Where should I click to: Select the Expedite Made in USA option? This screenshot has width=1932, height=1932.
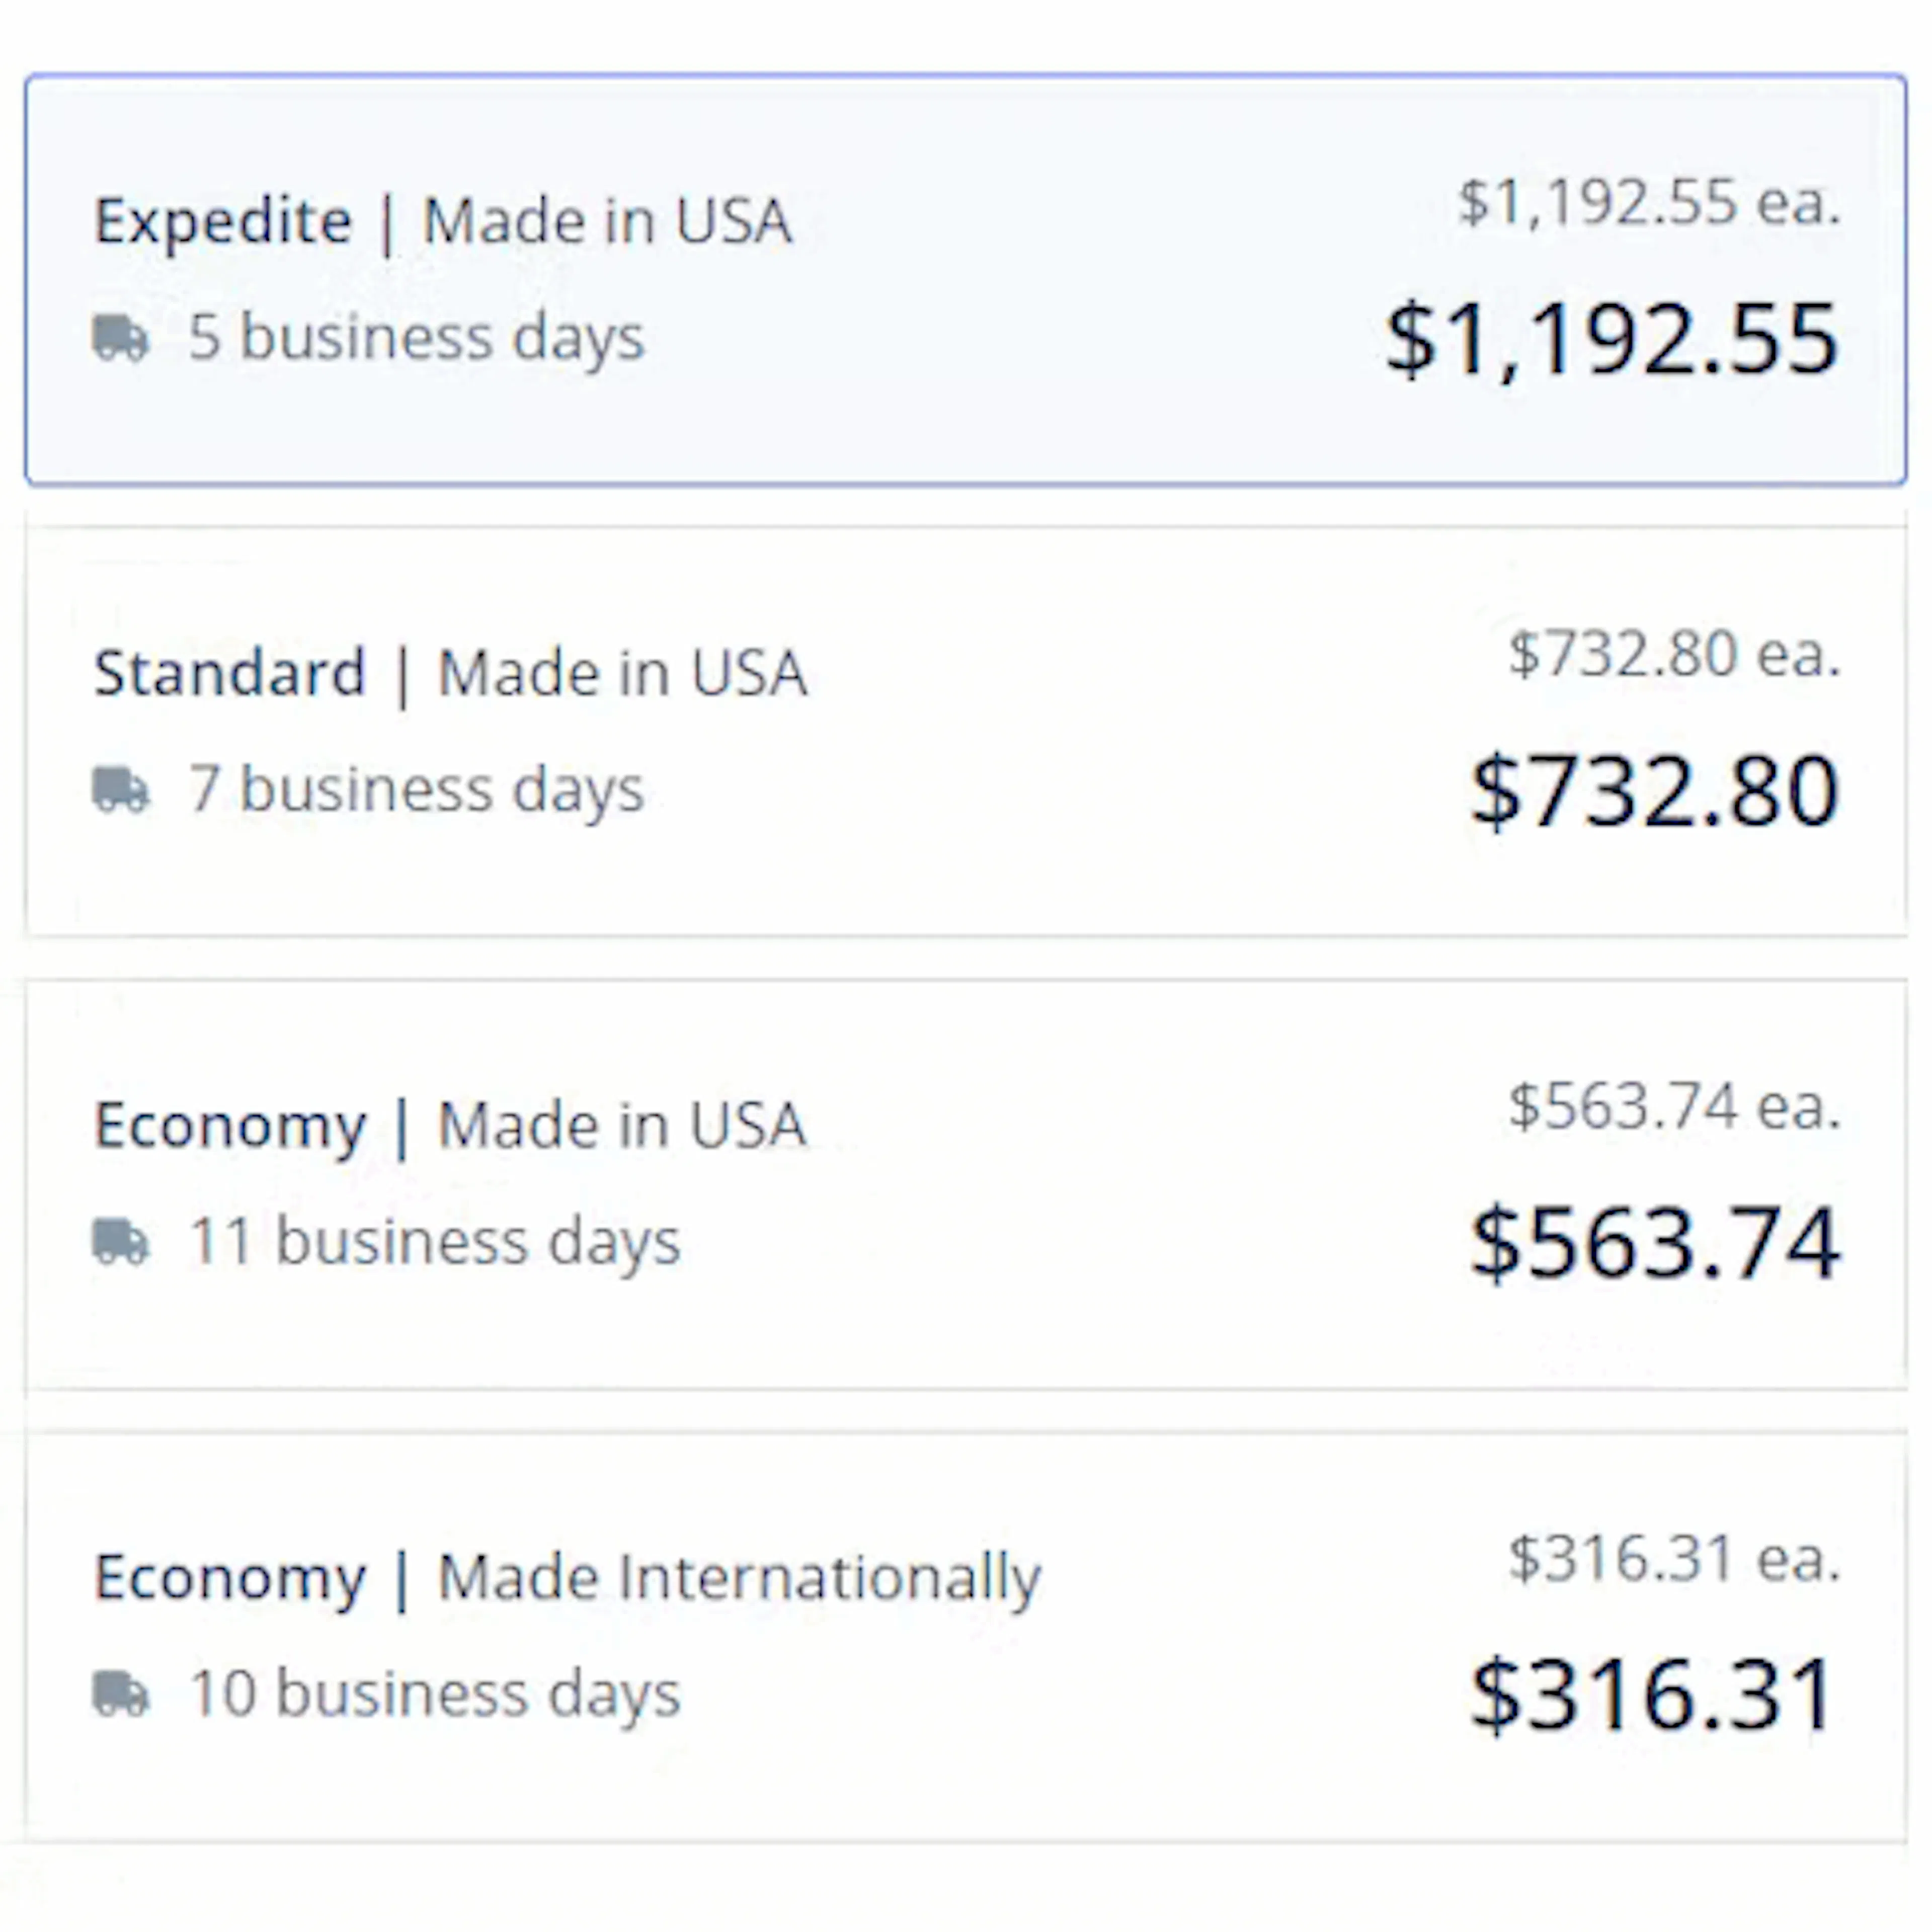[x=966, y=280]
